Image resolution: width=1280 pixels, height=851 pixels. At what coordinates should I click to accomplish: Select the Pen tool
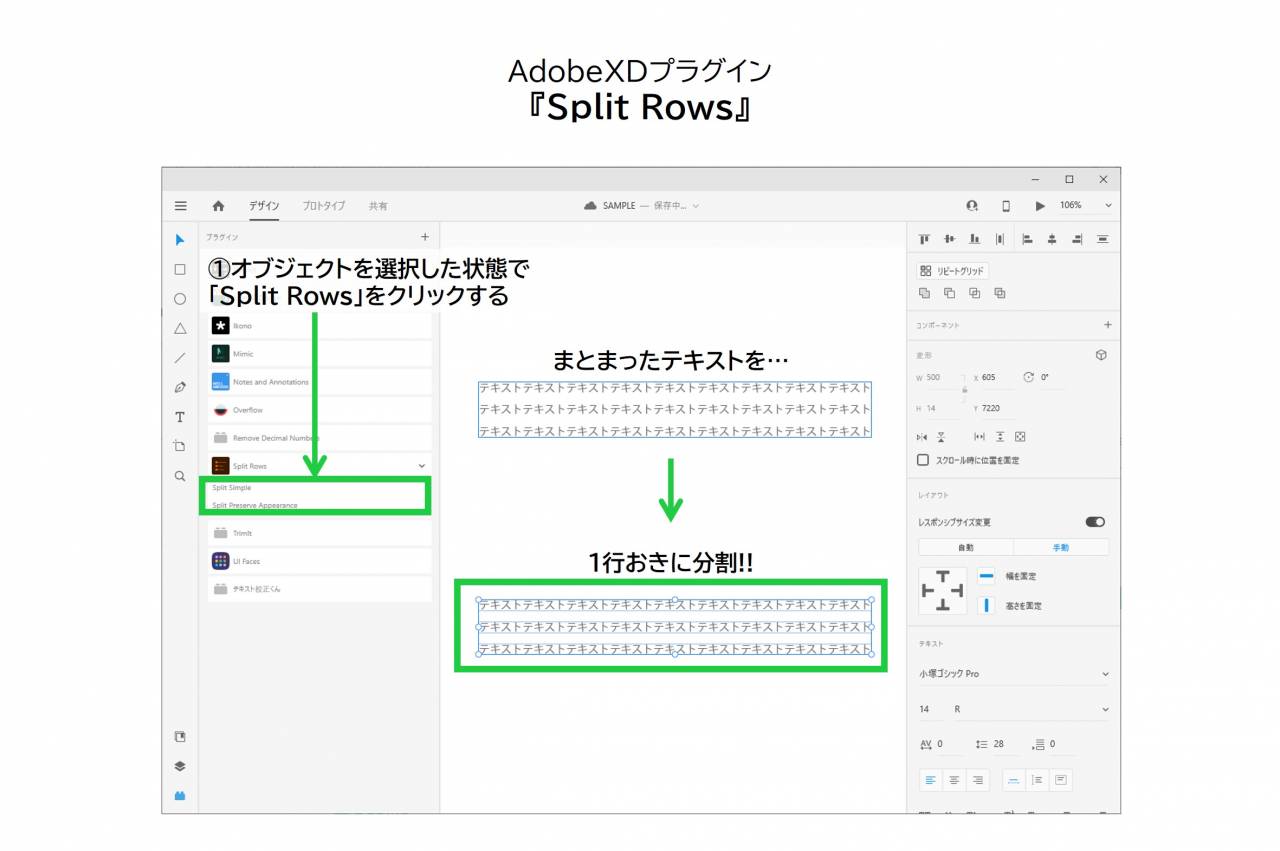click(x=180, y=387)
